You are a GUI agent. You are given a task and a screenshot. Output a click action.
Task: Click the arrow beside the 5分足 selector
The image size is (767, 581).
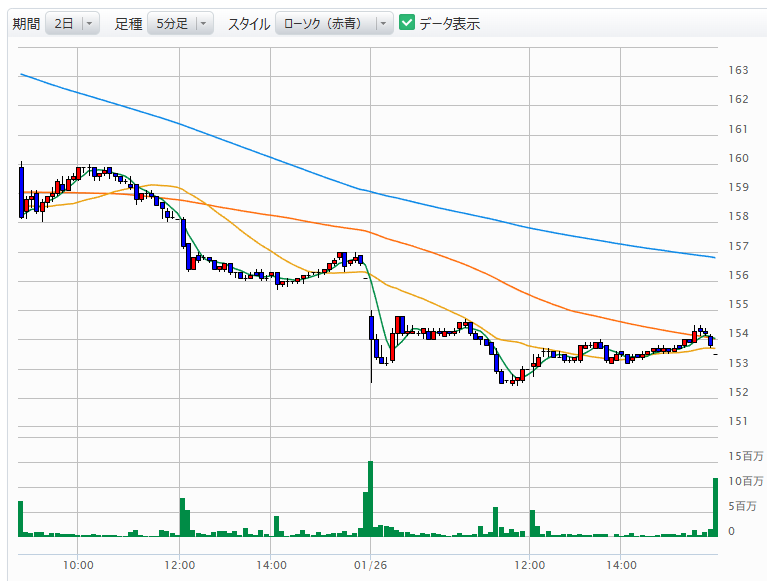pyautogui.click(x=204, y=23)
